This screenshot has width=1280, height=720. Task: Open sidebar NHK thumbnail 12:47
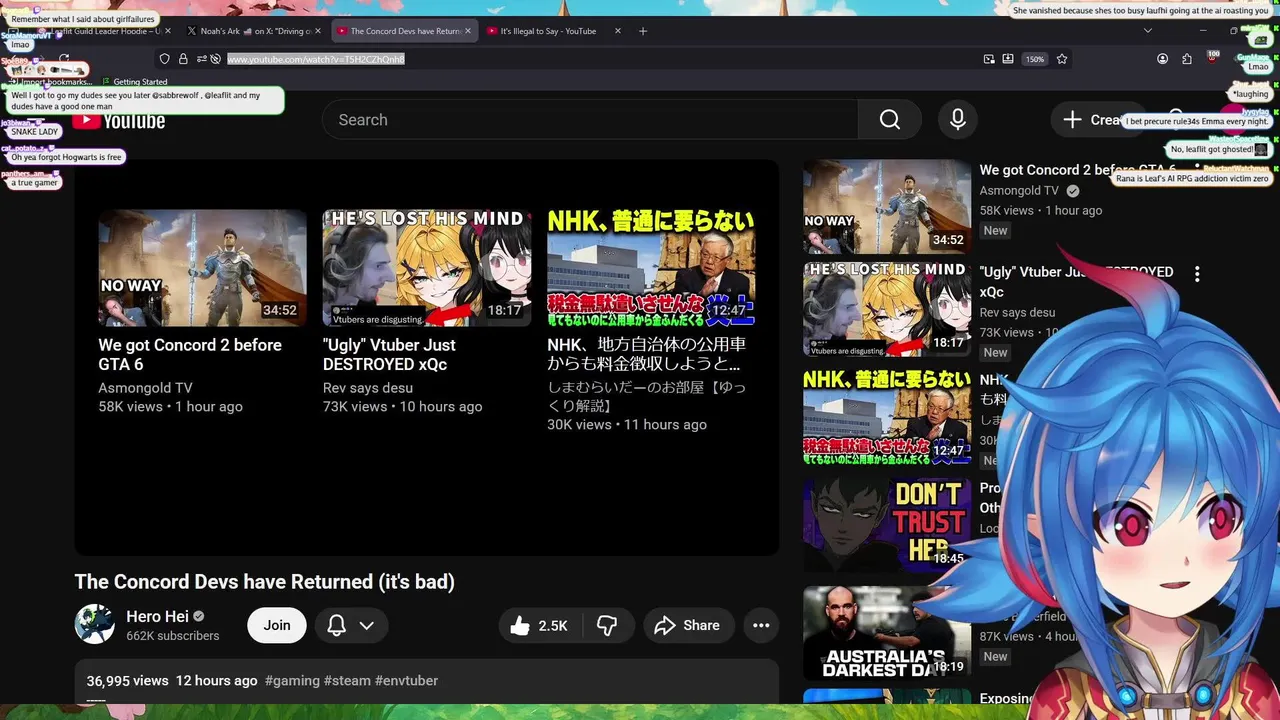point(887,418)
